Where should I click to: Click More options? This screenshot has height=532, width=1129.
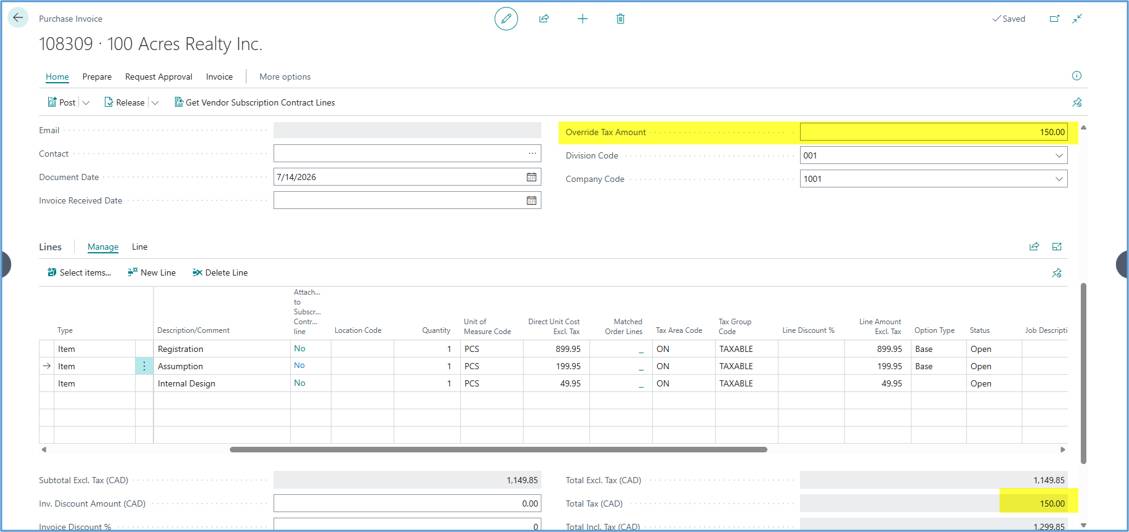pos(285,76)
